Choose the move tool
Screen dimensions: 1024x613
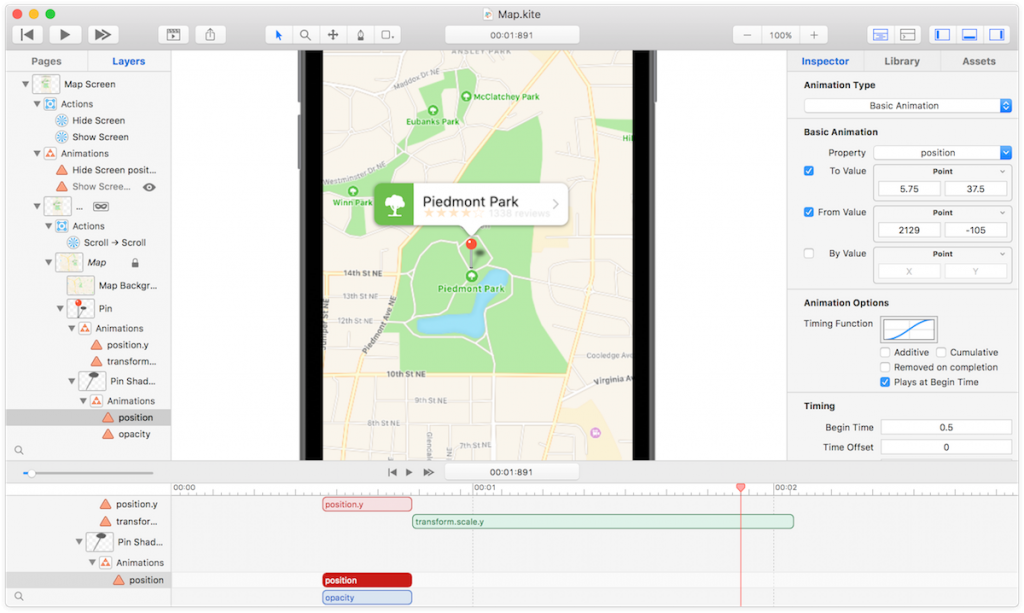pyautogui.click(x=332, y=34)
